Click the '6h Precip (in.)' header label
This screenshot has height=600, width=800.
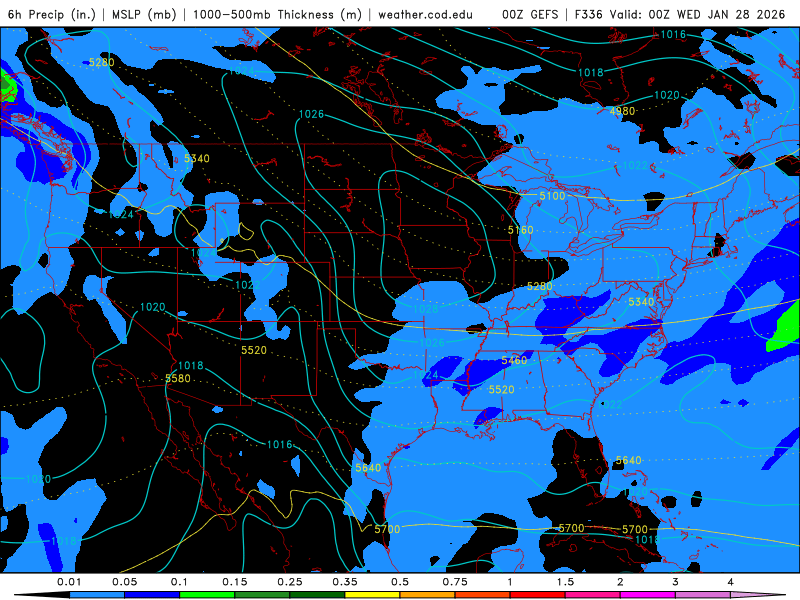click(x=52, y=14)
